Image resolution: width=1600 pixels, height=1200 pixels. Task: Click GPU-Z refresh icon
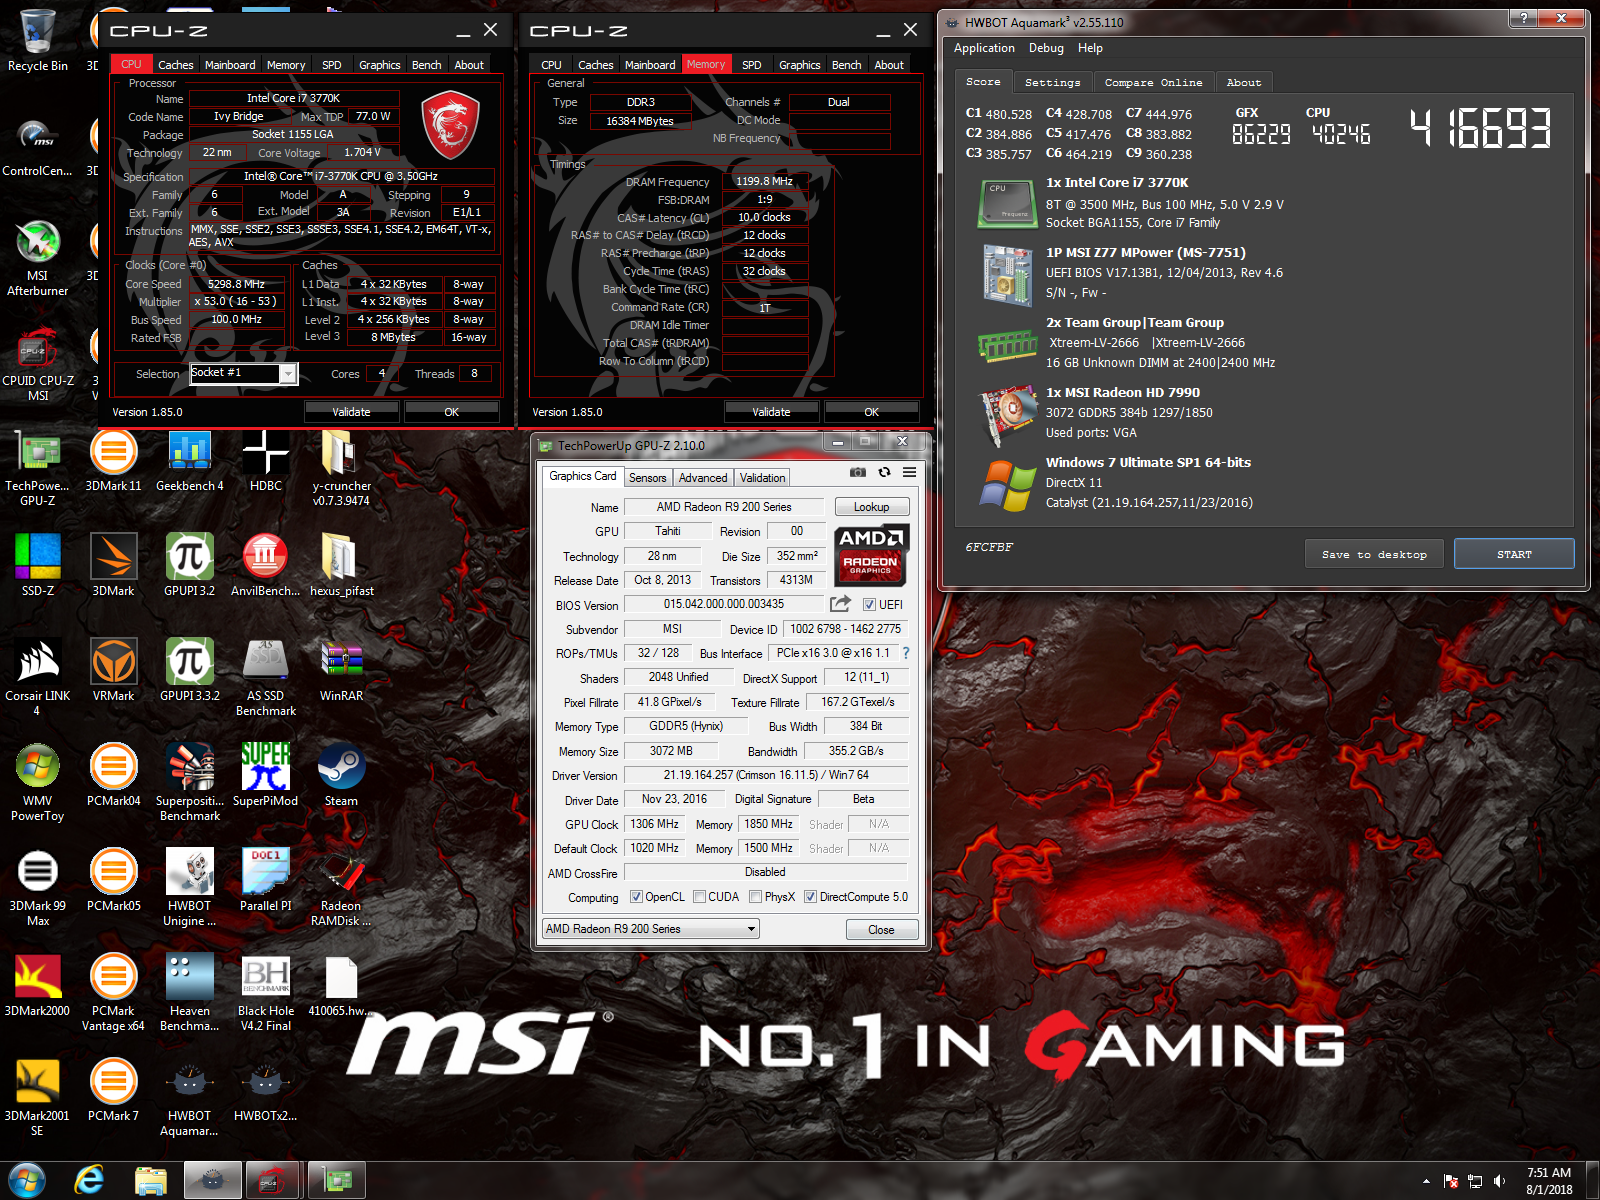pos(884,472)
